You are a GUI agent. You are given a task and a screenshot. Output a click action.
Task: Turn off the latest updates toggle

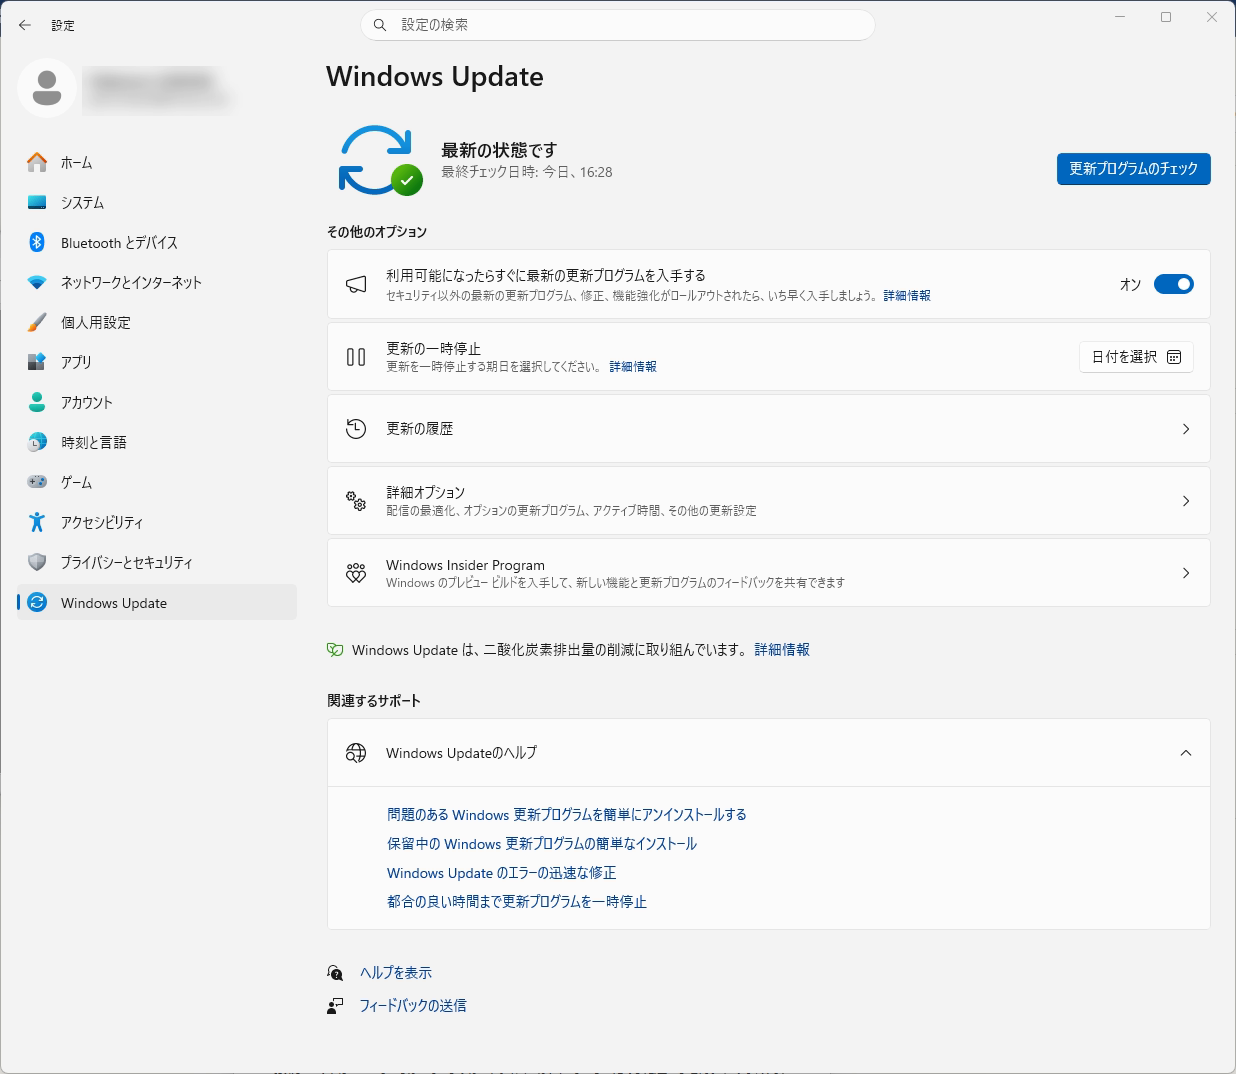(x=1174, y=284)
